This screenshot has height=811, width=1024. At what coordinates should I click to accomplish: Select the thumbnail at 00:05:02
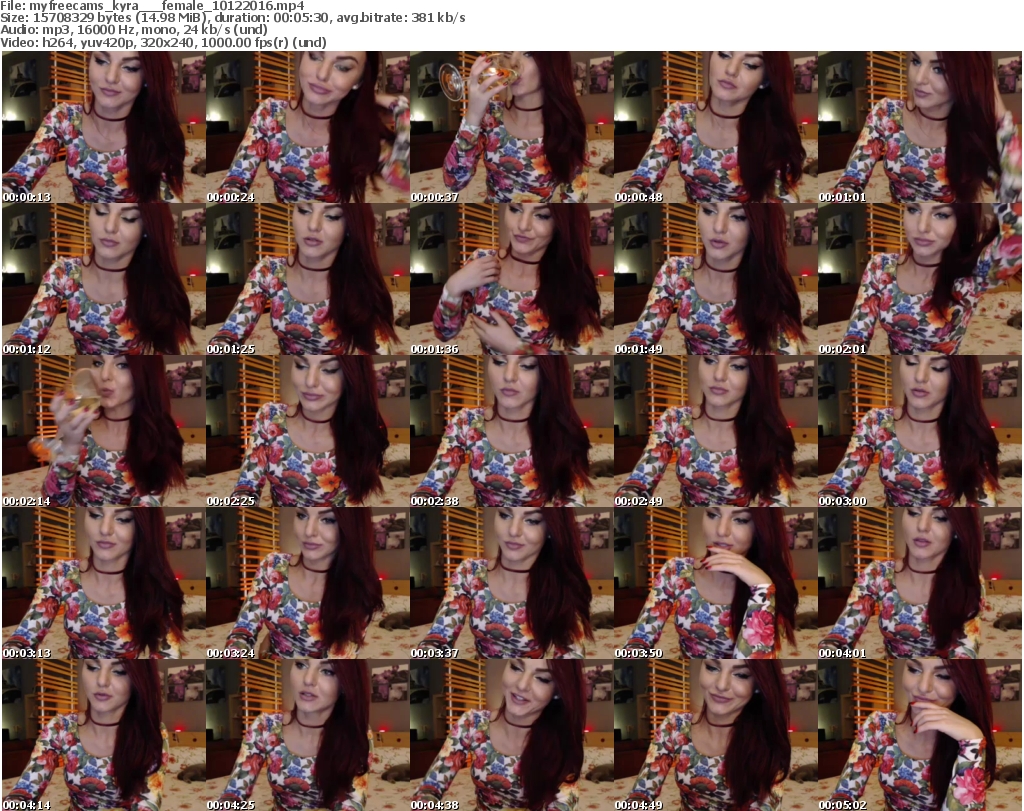[x=920, y=735]
